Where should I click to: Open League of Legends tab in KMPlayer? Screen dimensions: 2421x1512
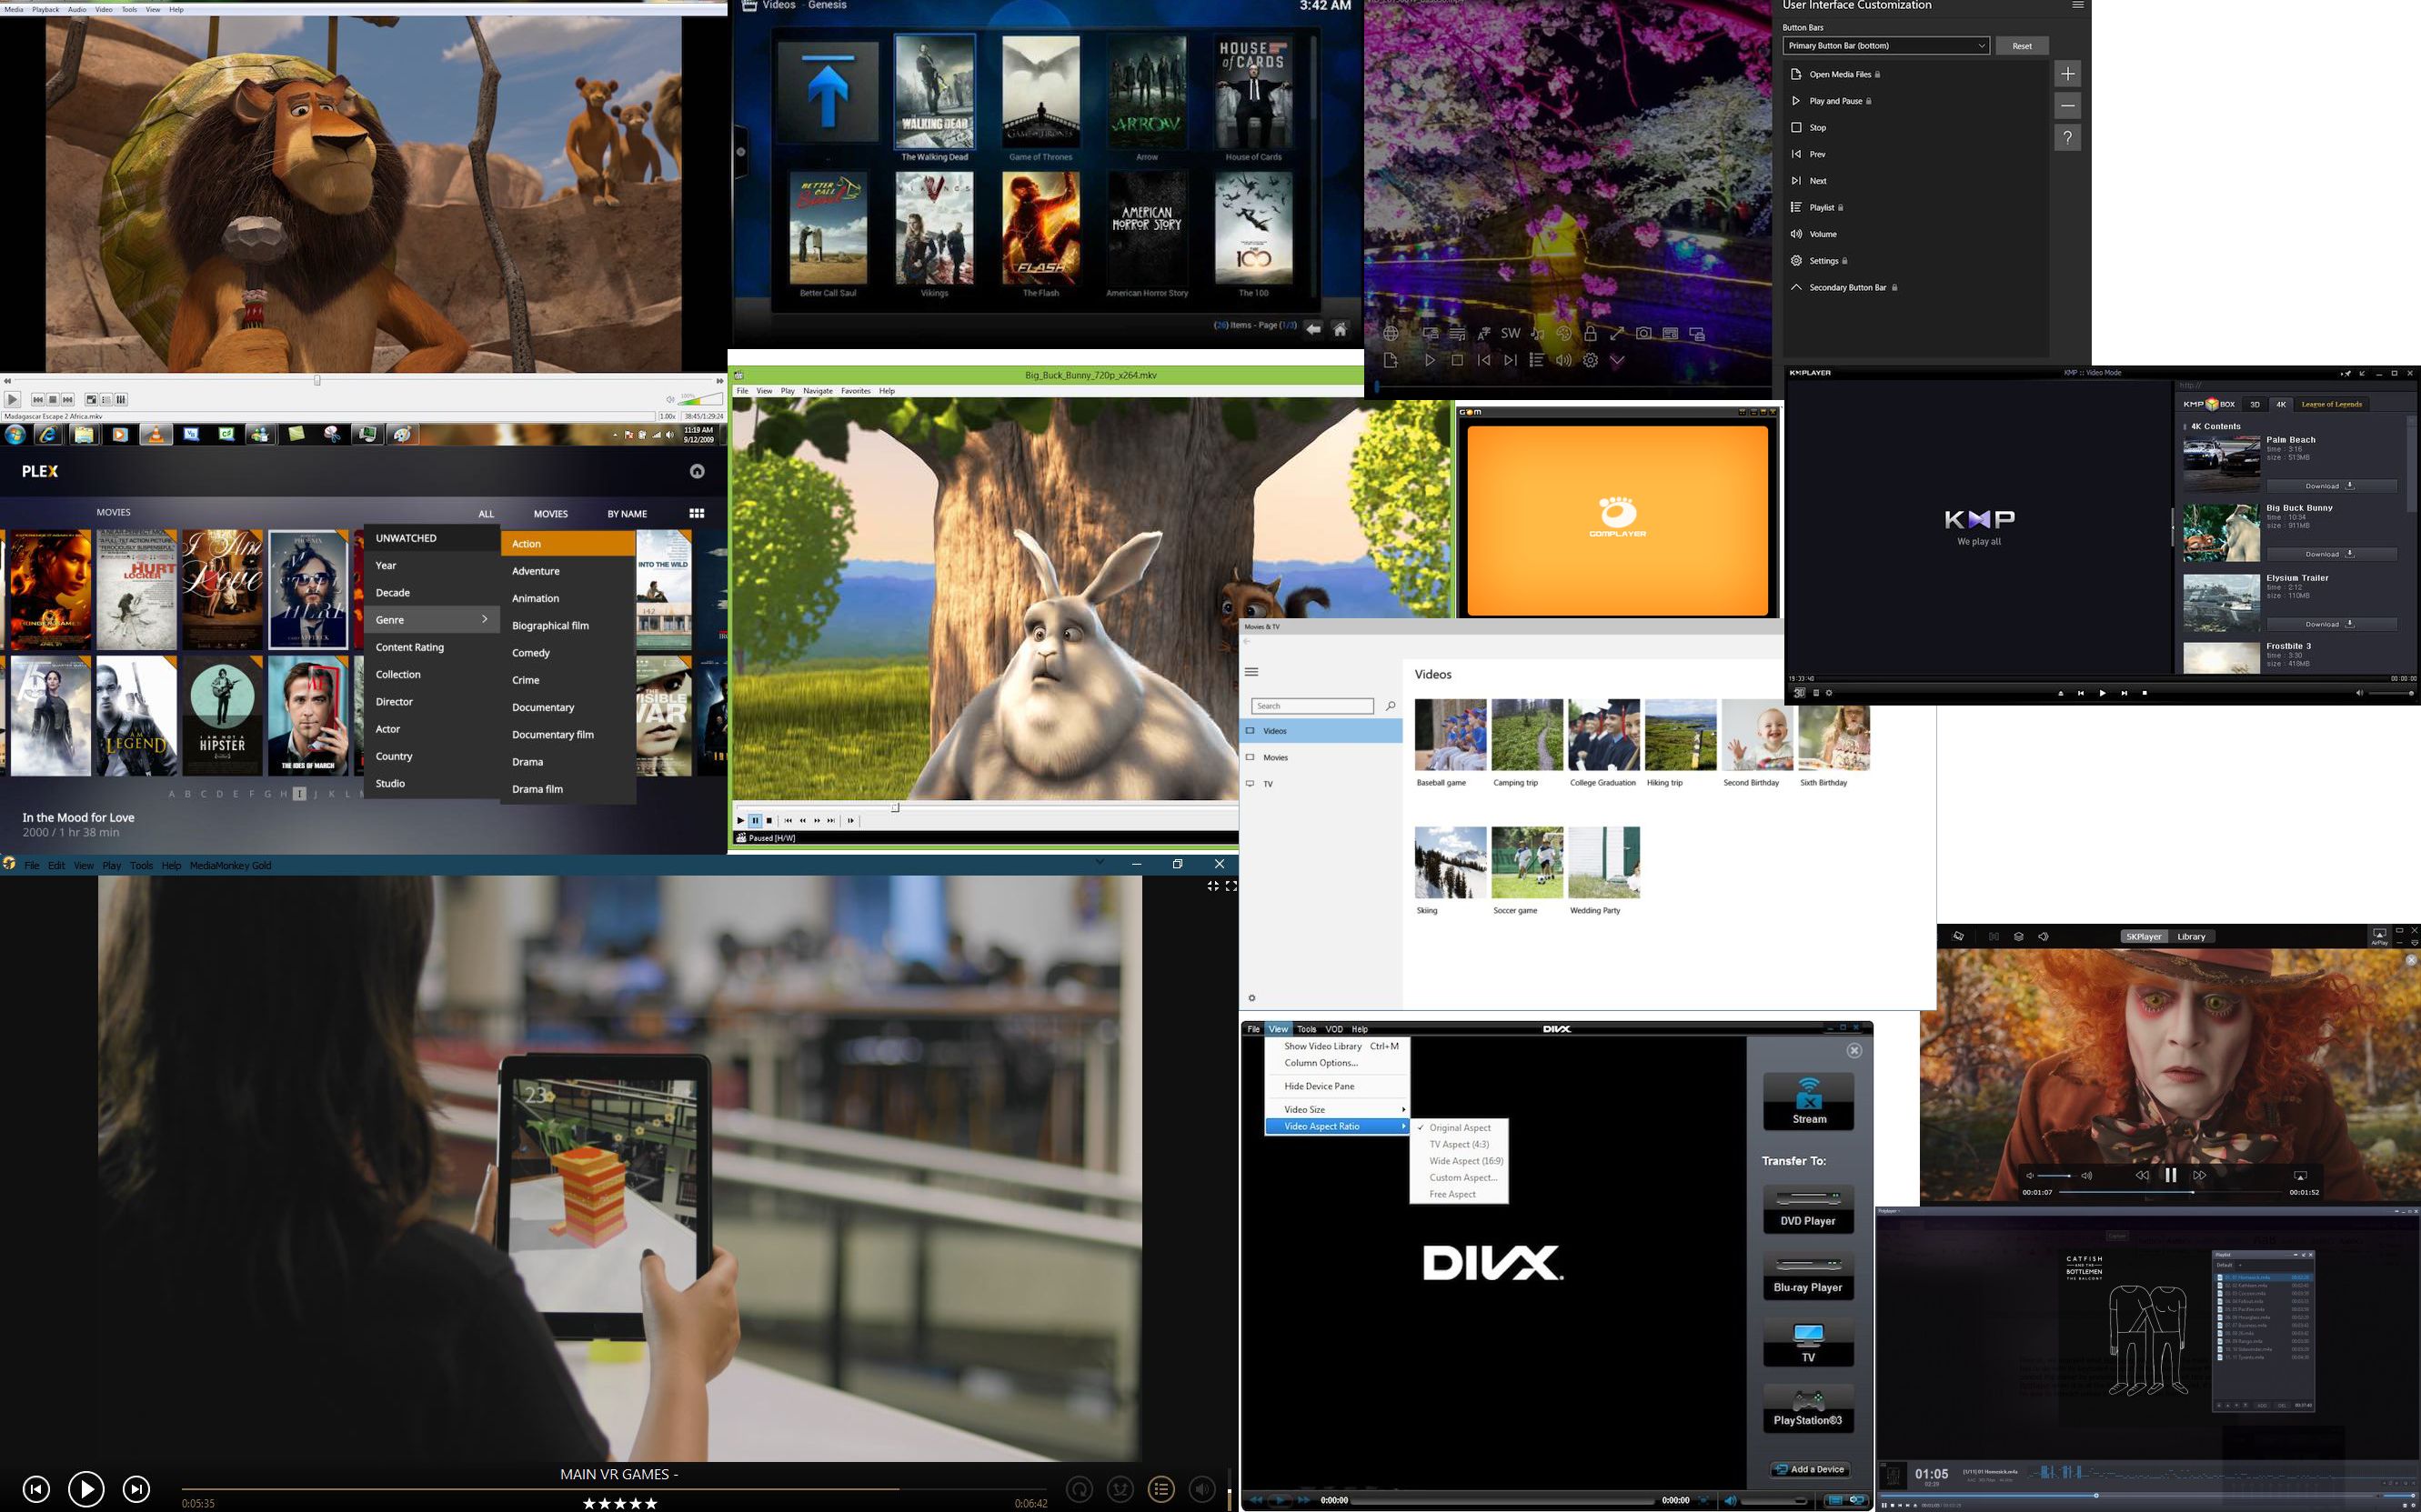(2331, 404)
